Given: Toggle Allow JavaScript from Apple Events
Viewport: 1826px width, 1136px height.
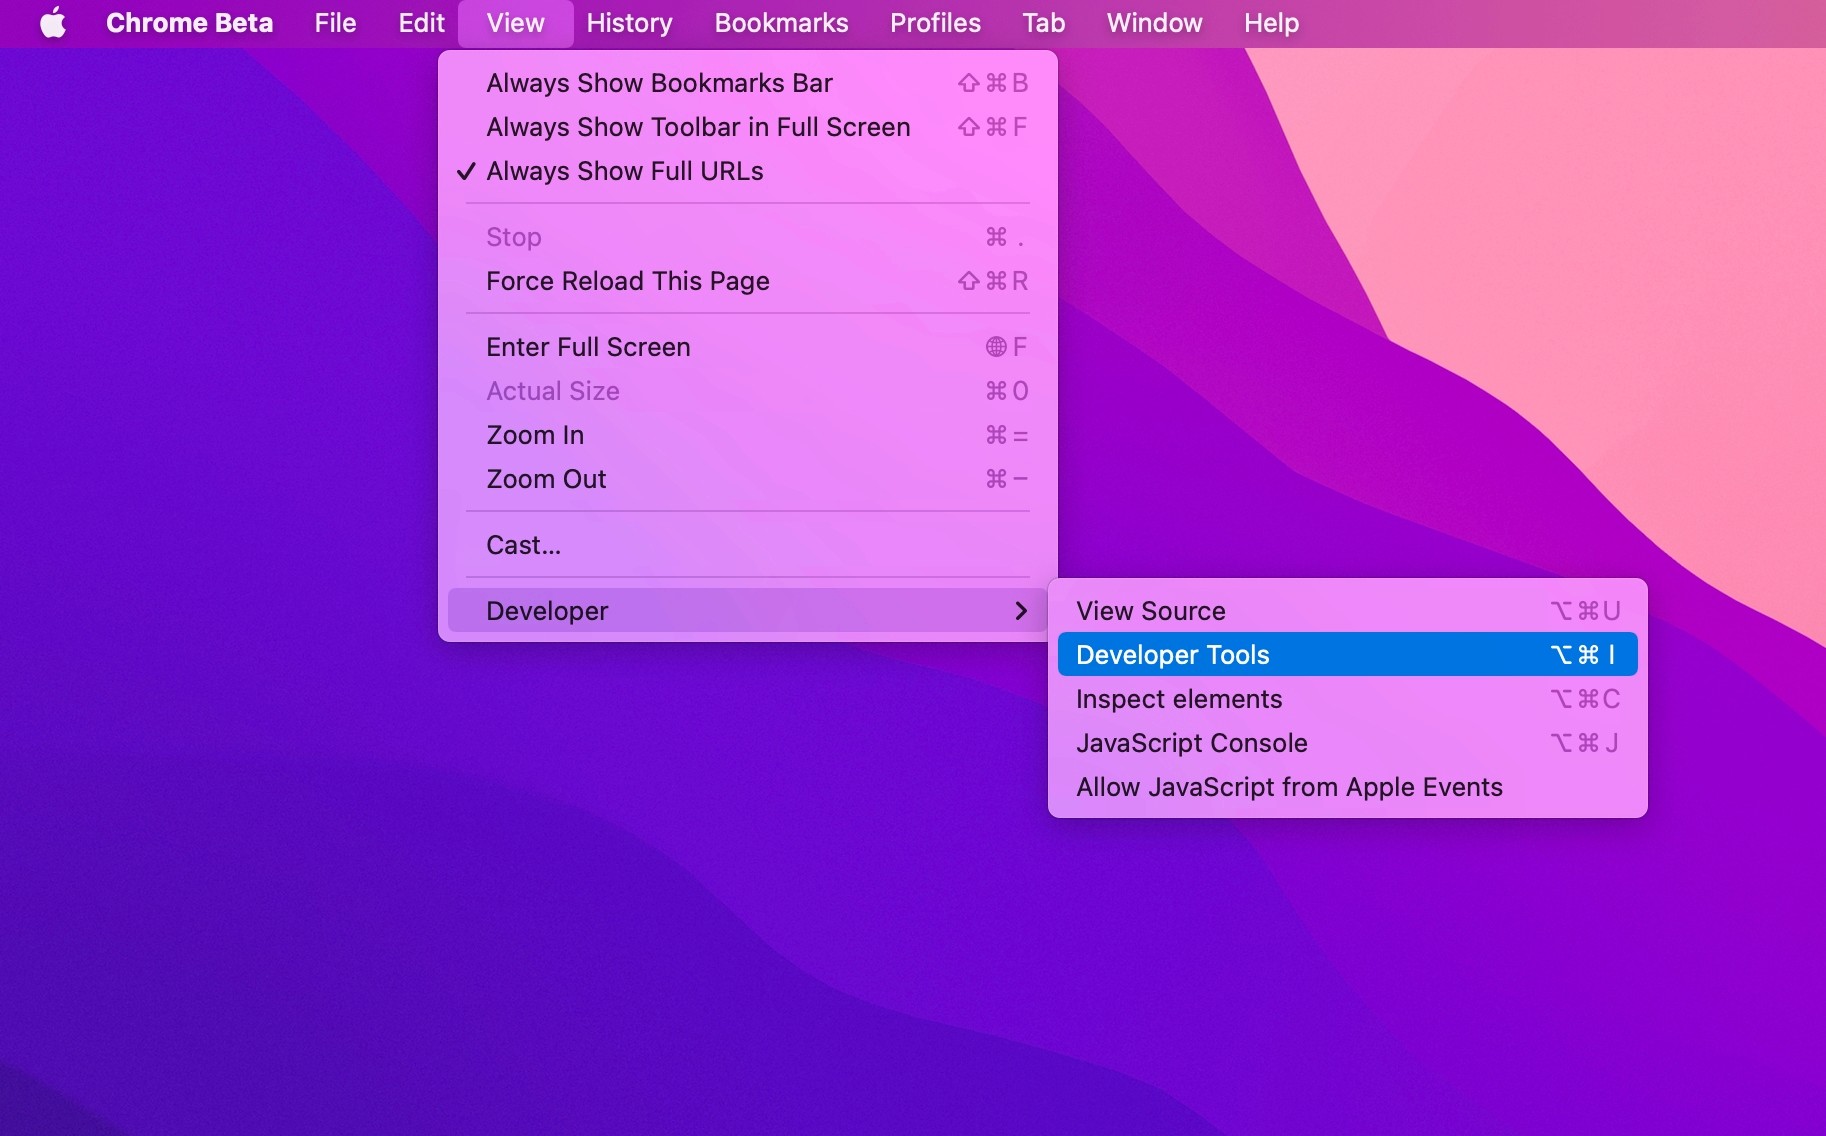Looking at the screenshot, I should pos(1347,787).
